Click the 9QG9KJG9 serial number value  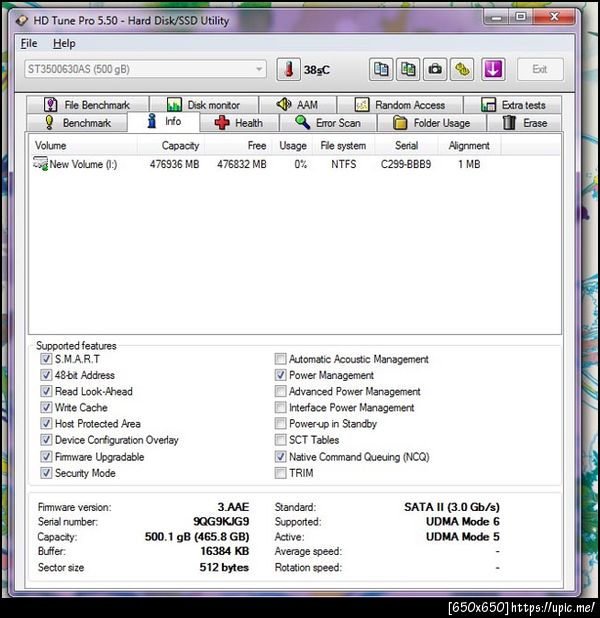[x=221, y=521]
